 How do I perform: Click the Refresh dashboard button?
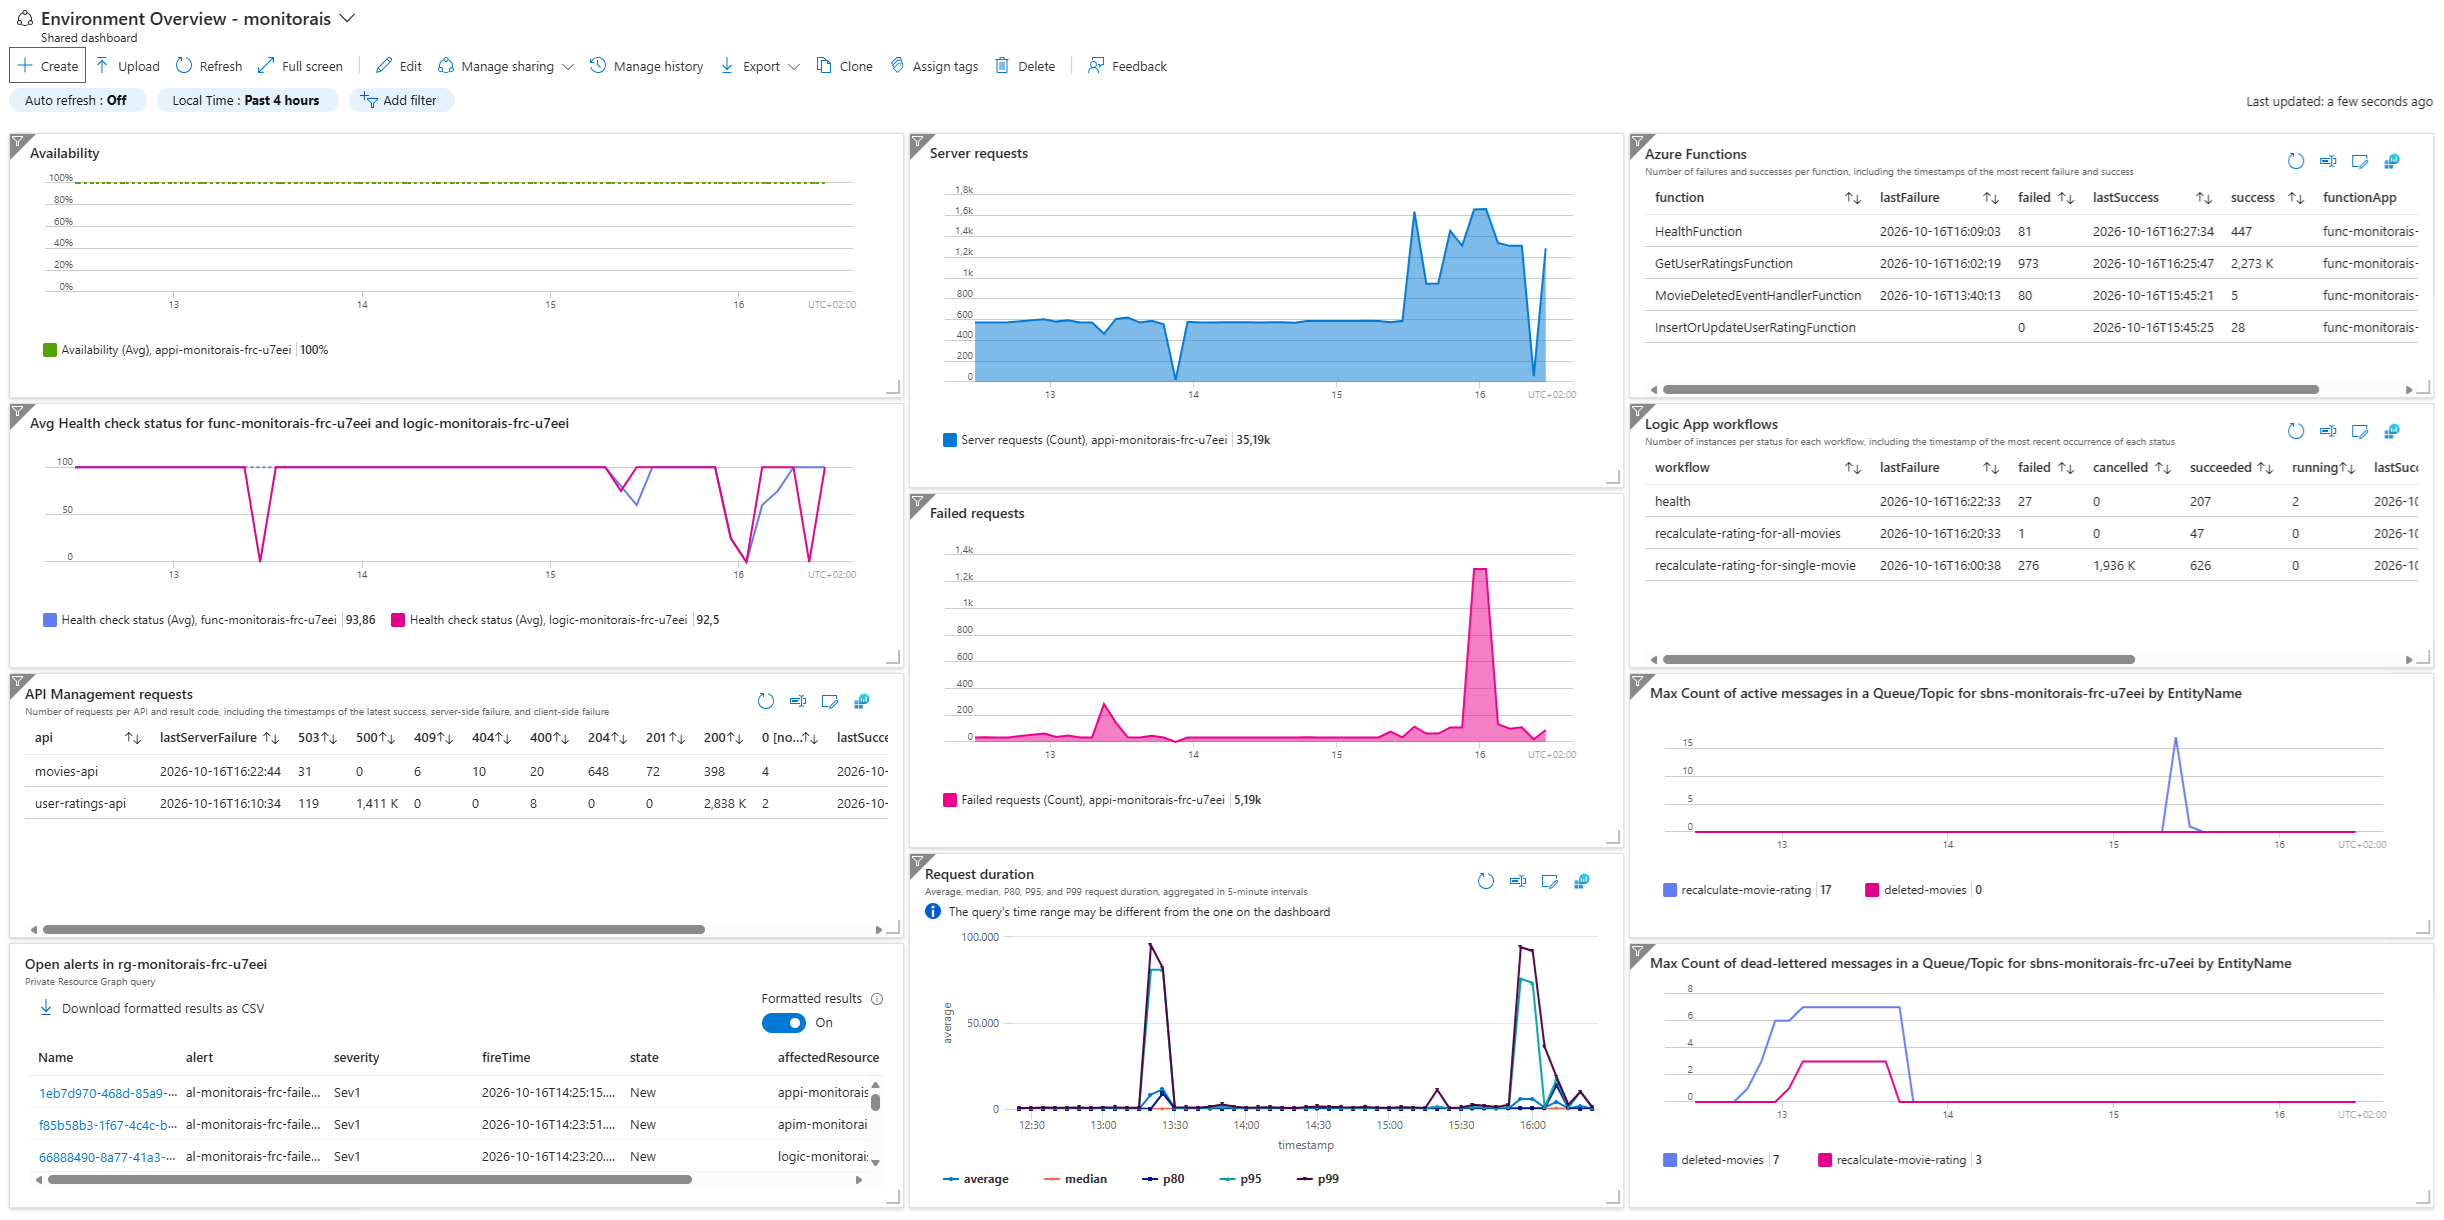(209, 66)
